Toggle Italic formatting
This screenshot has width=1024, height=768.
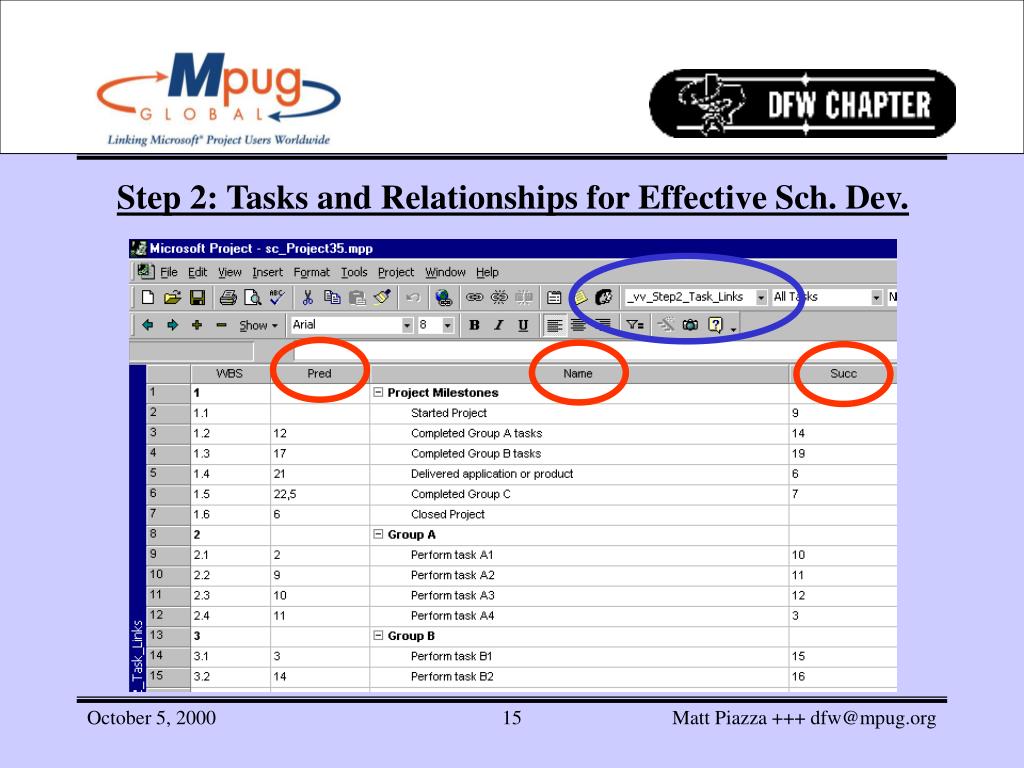point(499,325)
